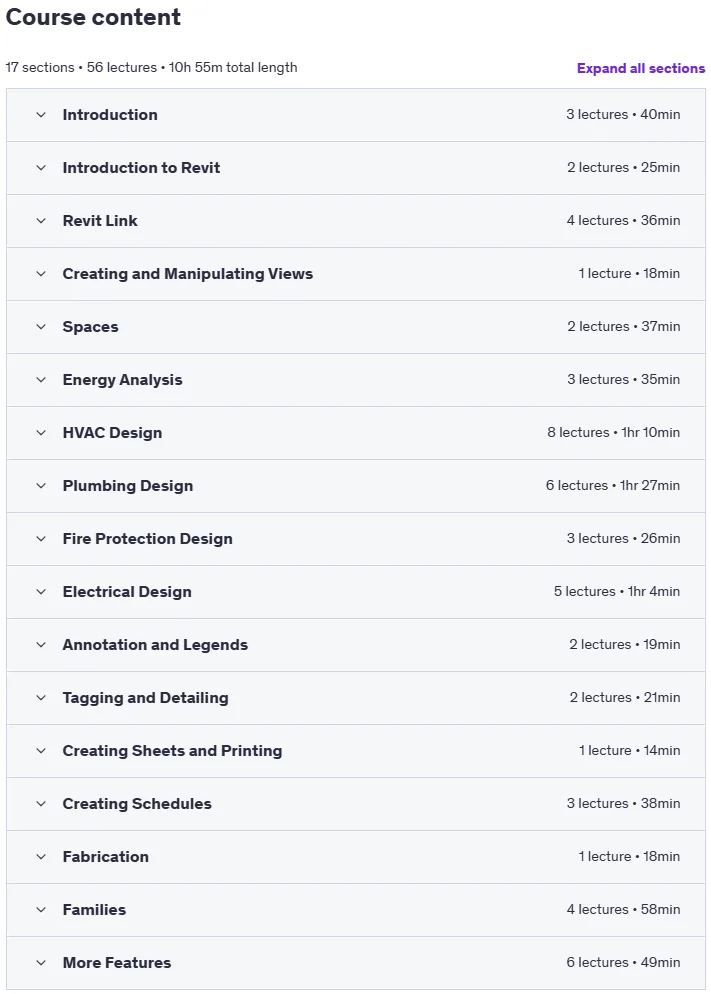Expand the Introduction section chevron

coord(41,115)
